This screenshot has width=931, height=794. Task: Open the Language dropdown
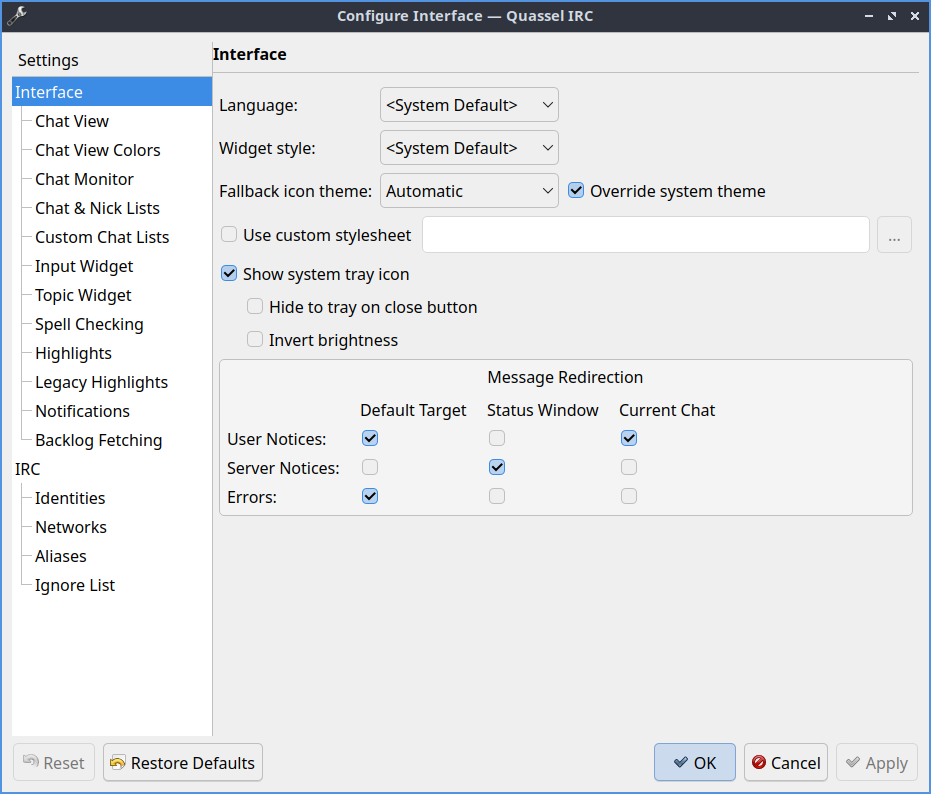tap(469, 105)
